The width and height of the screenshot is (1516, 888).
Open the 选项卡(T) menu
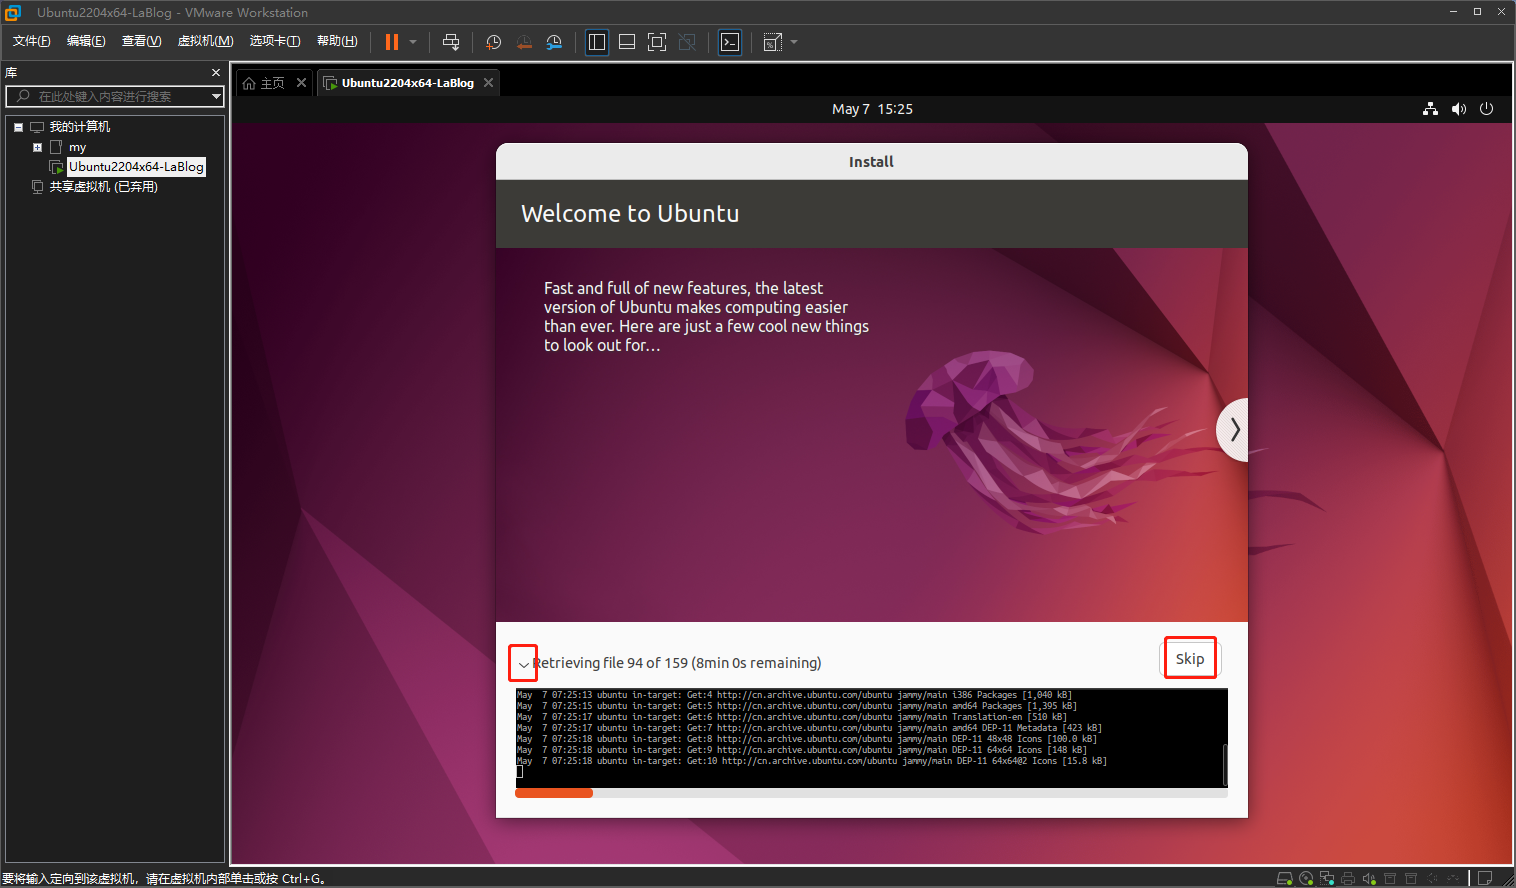click(275, 41)
